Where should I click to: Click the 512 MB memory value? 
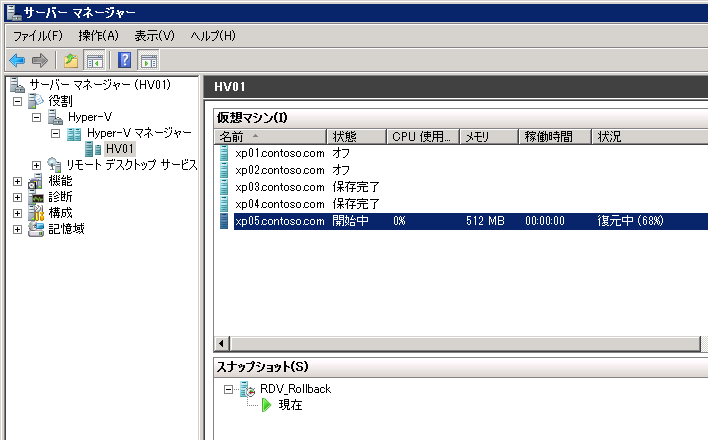tap(485, 221)
